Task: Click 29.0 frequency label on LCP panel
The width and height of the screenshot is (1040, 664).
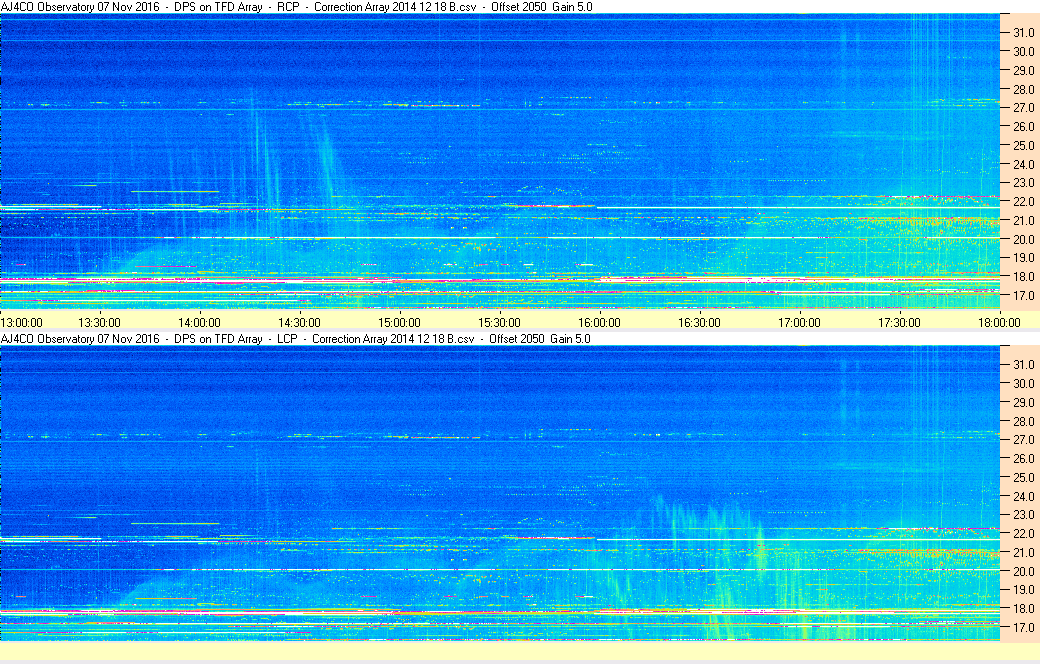Action: point(1023,403)
